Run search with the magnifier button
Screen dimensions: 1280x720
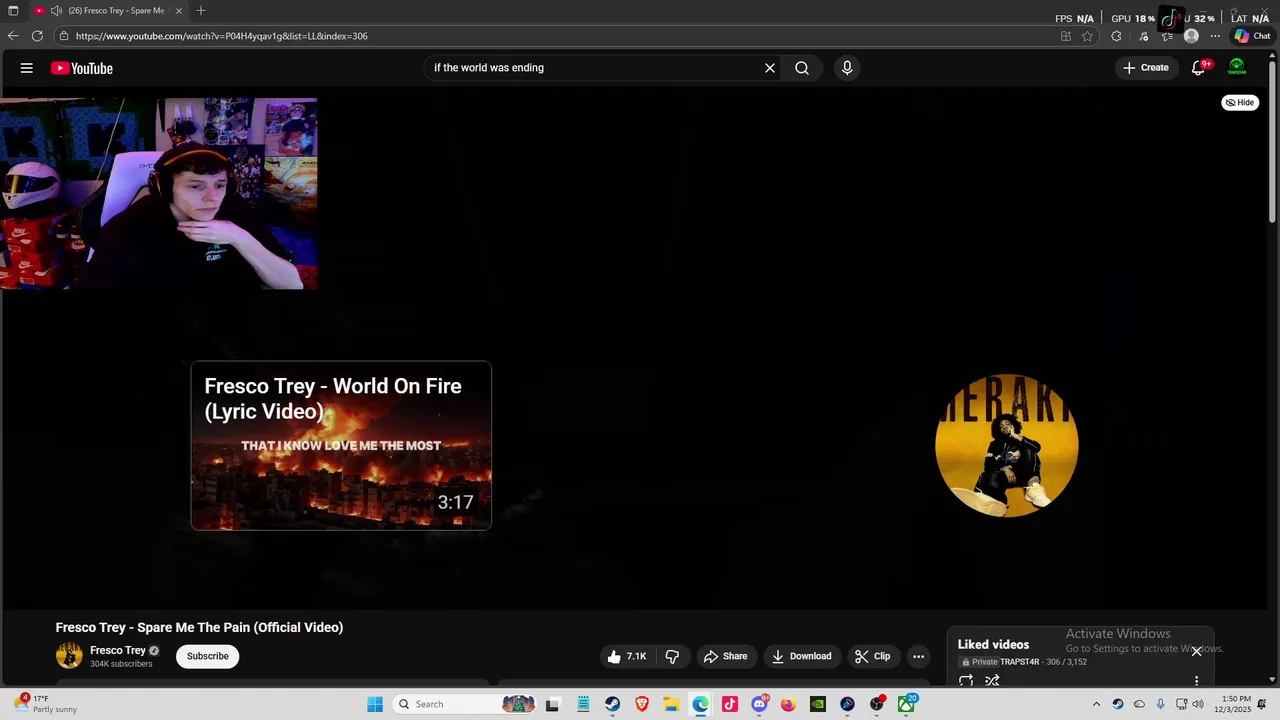pos(802,68)
